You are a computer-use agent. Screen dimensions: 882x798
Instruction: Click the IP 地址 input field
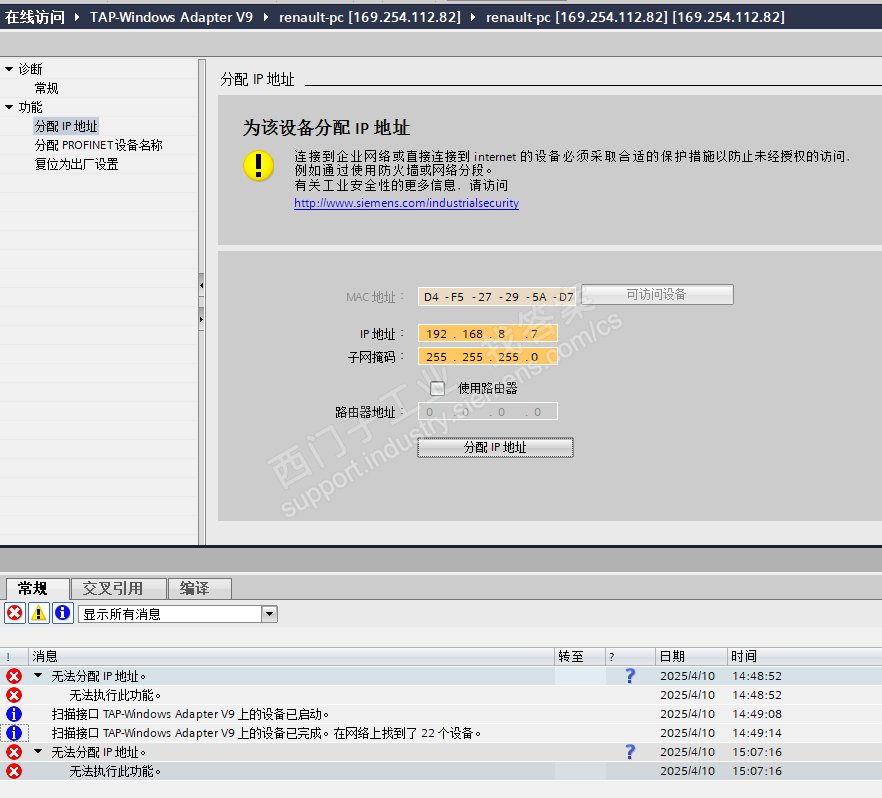click(488, 333)
